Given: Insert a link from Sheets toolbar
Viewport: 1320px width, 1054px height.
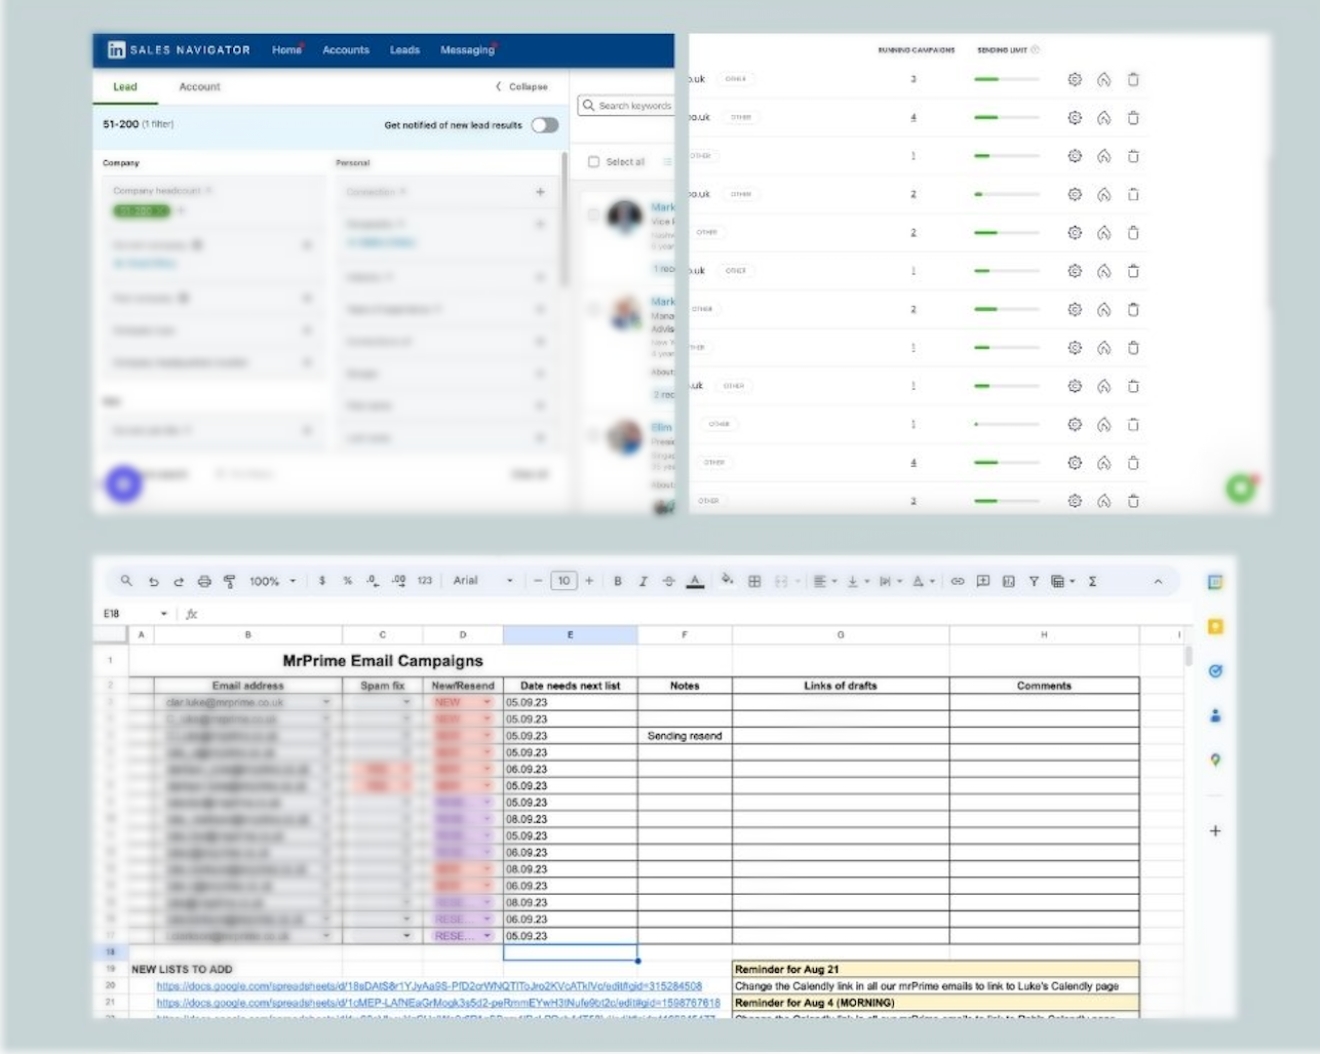Looking at the screenshot, I should (x=957, y=581).
